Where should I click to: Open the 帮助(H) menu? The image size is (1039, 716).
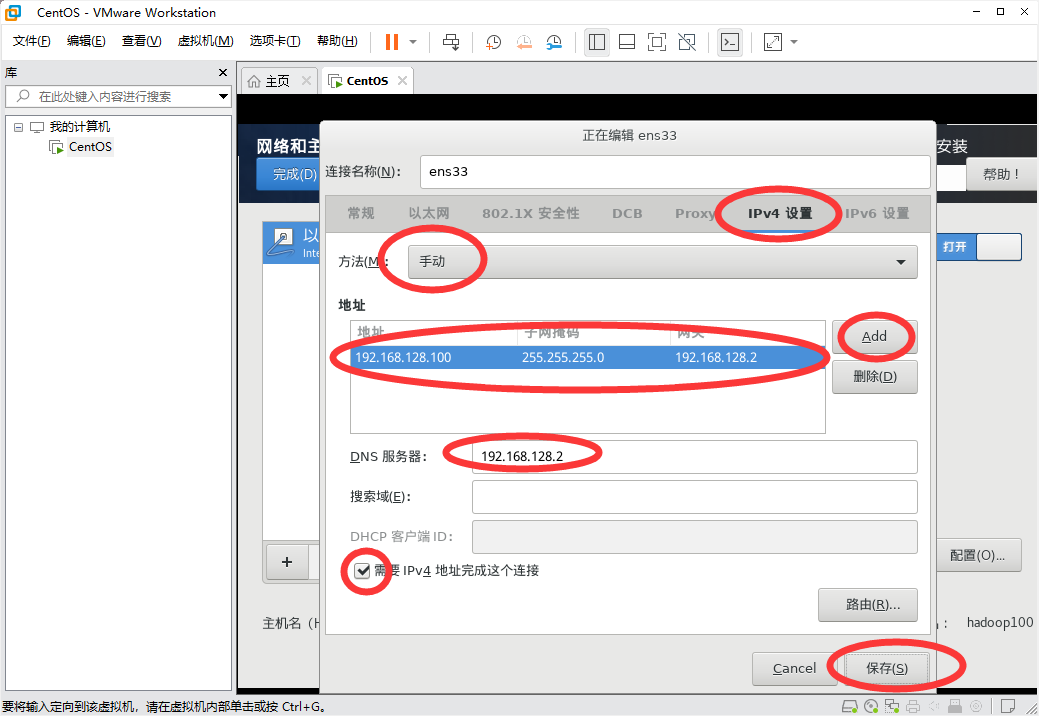(337, 41)
